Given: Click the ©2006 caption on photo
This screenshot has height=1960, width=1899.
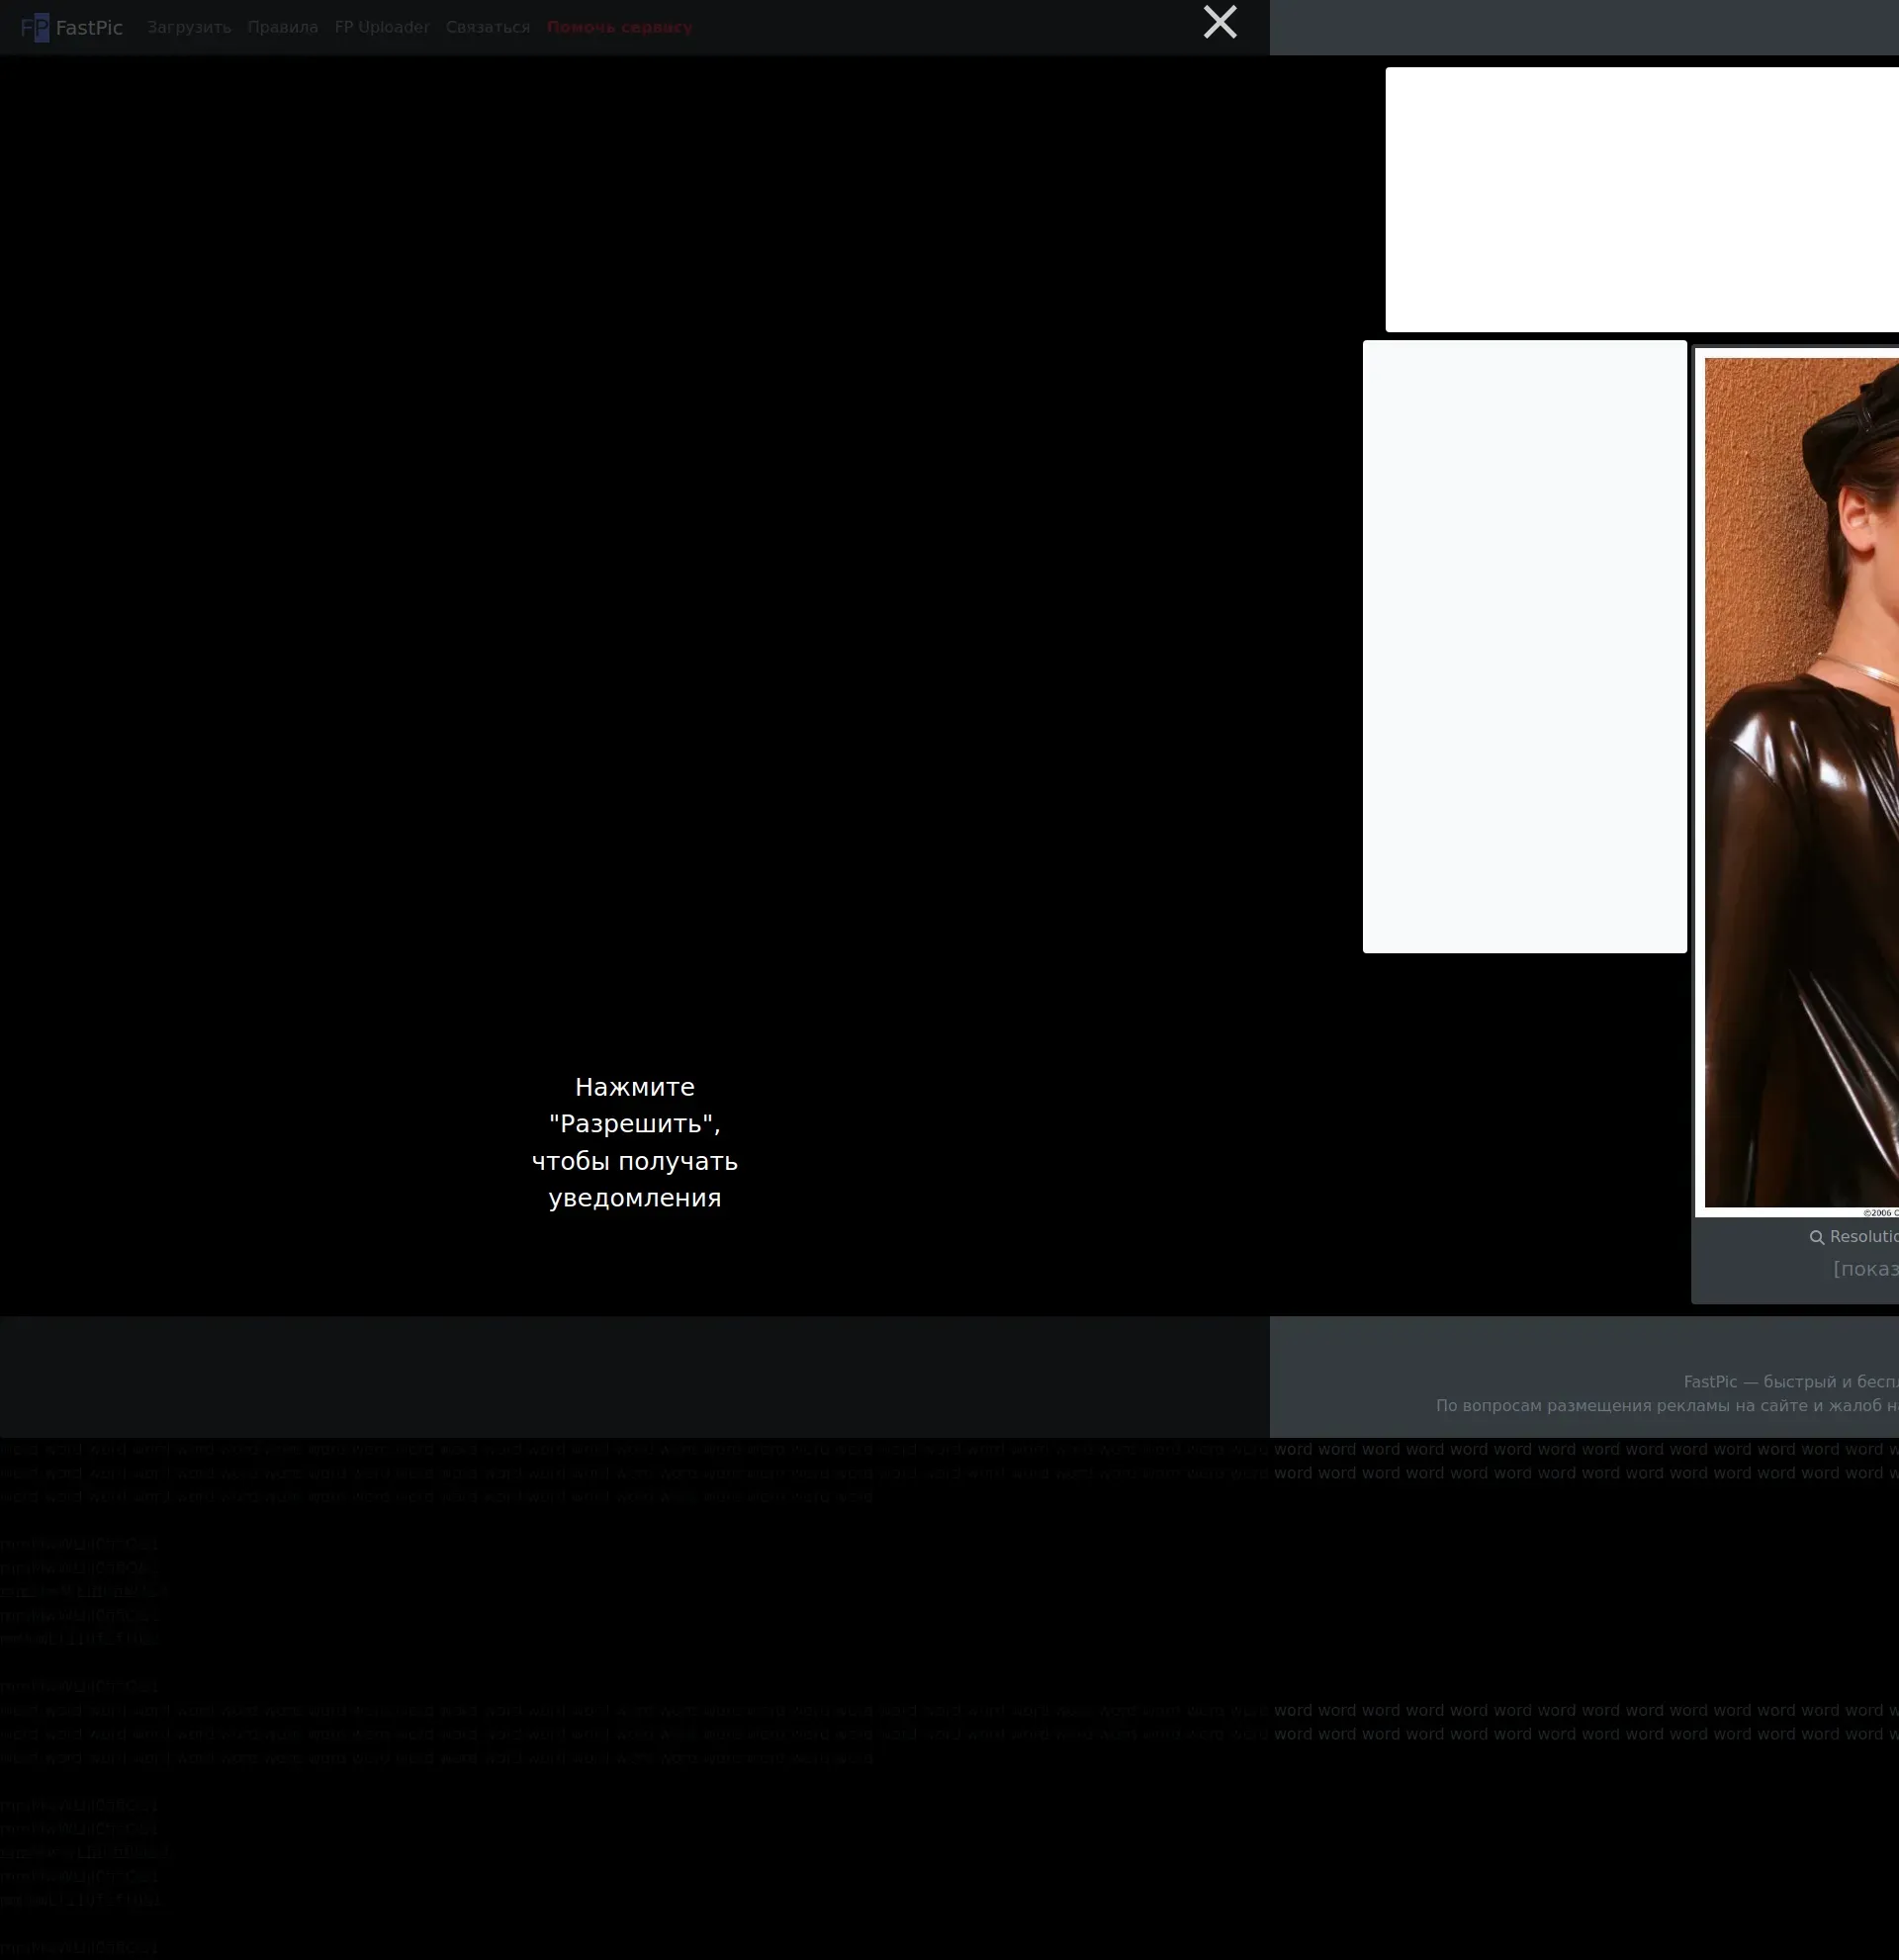Looking at the screenshot, I should [x=1881, y=1213].
